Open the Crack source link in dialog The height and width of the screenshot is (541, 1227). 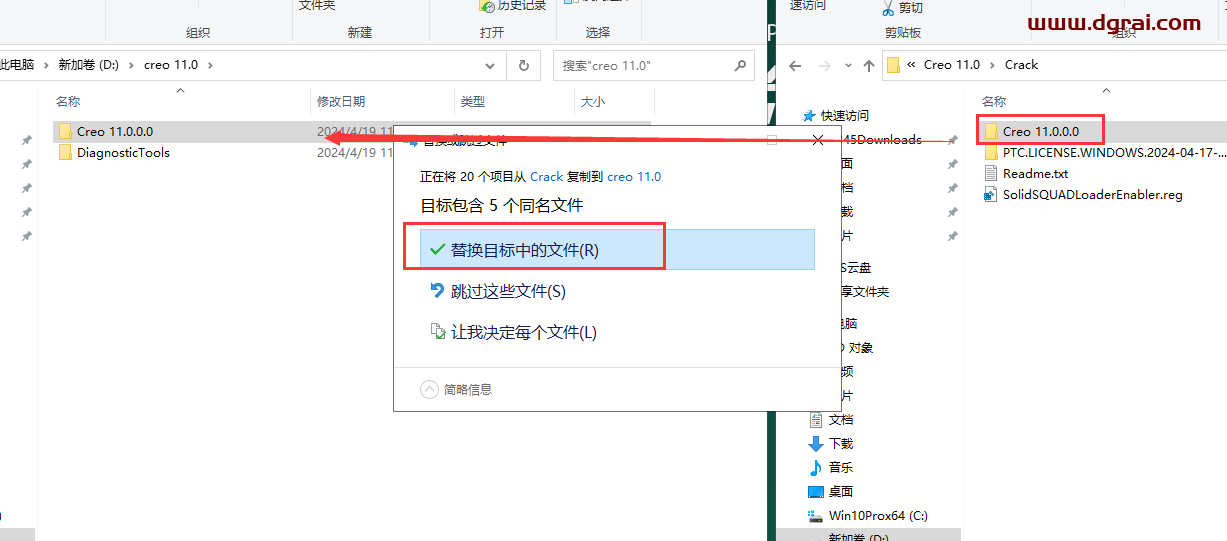click(546, 176)
